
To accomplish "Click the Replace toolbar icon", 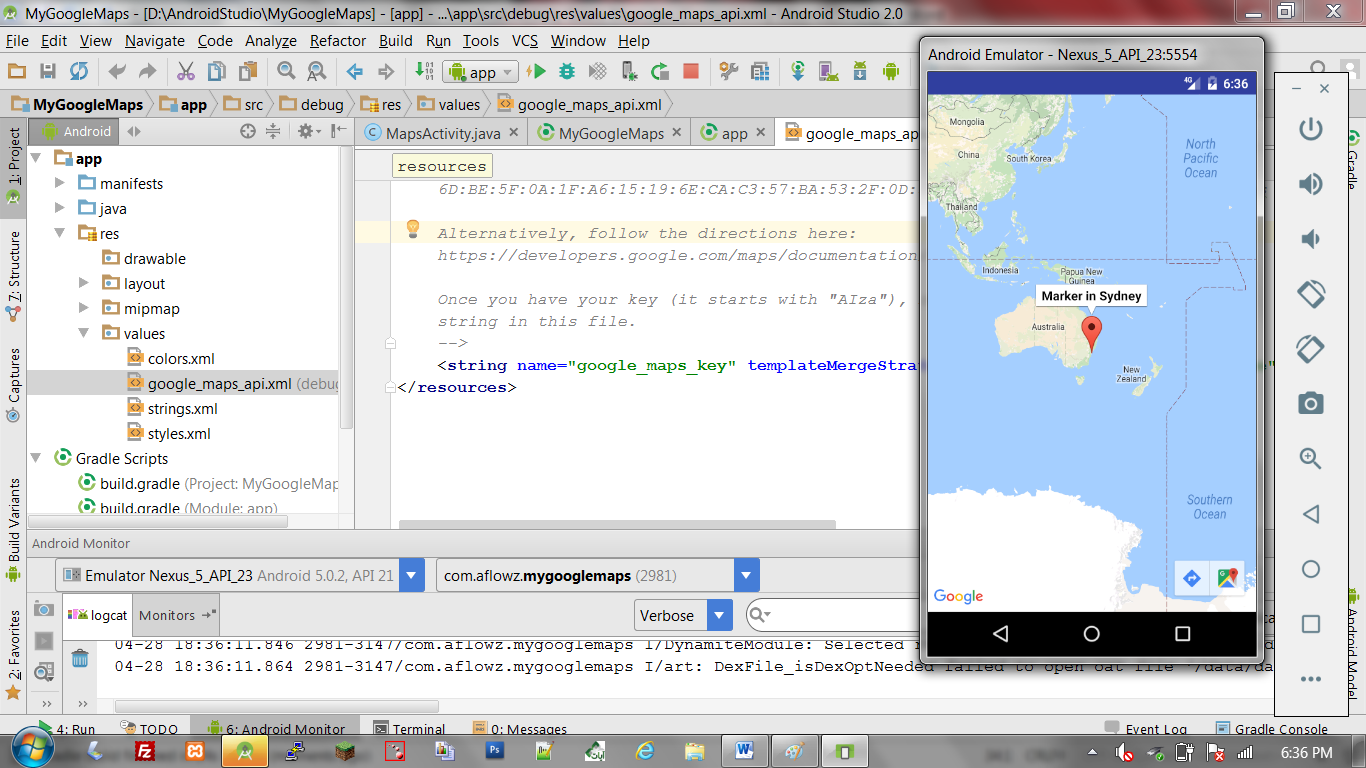I will [x=316, y=71].
